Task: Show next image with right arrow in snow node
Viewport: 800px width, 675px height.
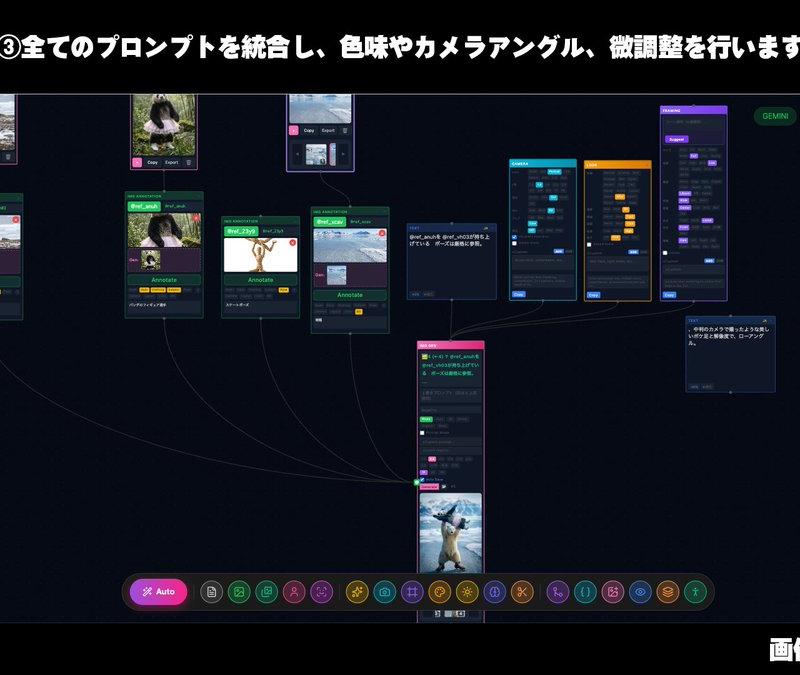Action: pos(343,154)
